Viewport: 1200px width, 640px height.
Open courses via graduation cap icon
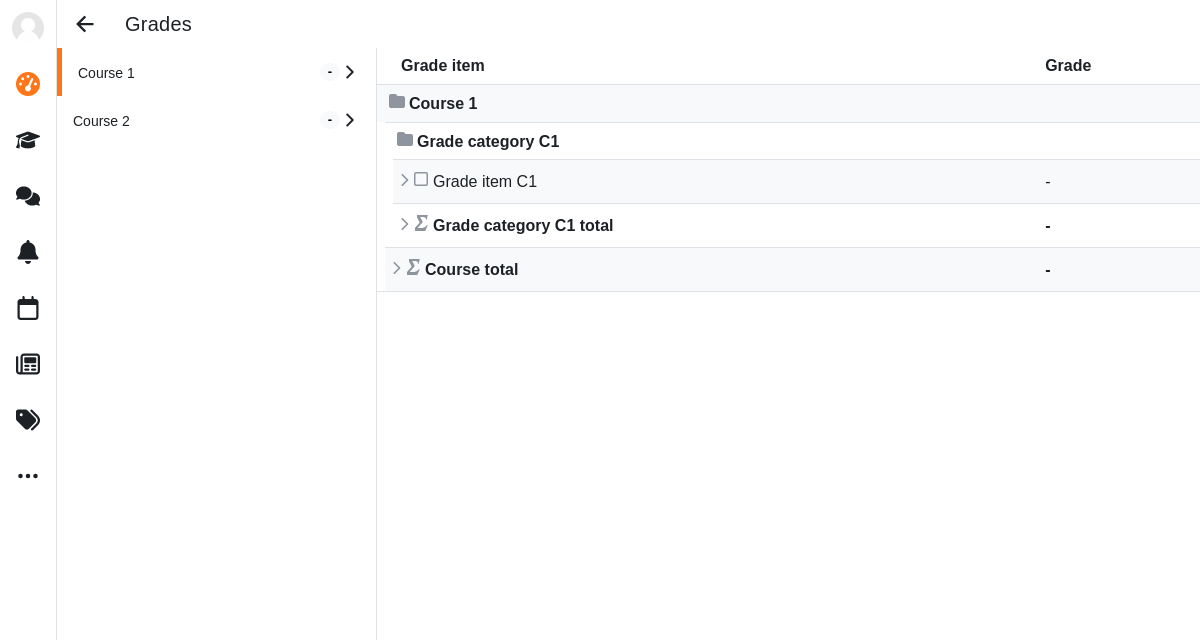28,140
